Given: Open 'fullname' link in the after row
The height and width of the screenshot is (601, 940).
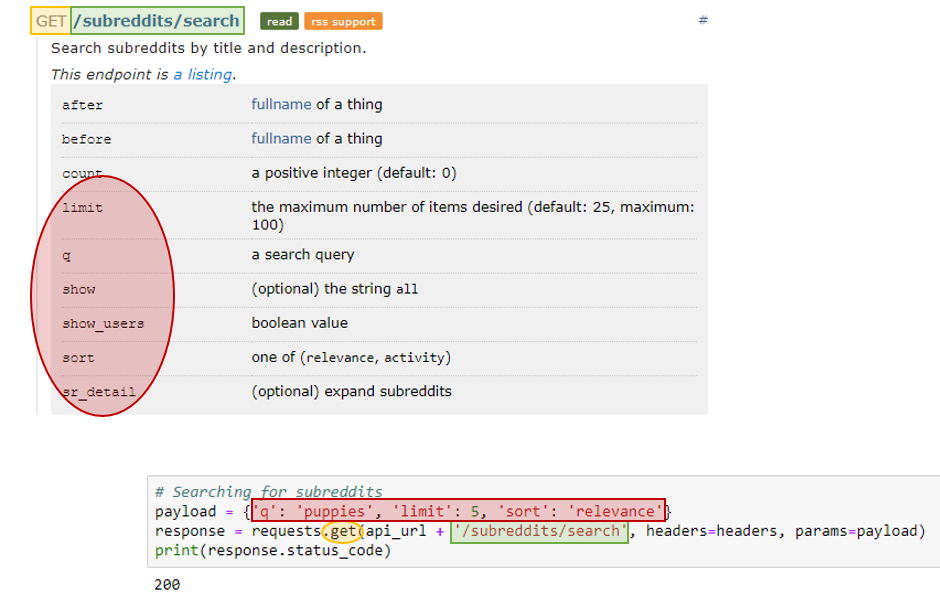Looking at the screenshot, I should pos(281,104).
